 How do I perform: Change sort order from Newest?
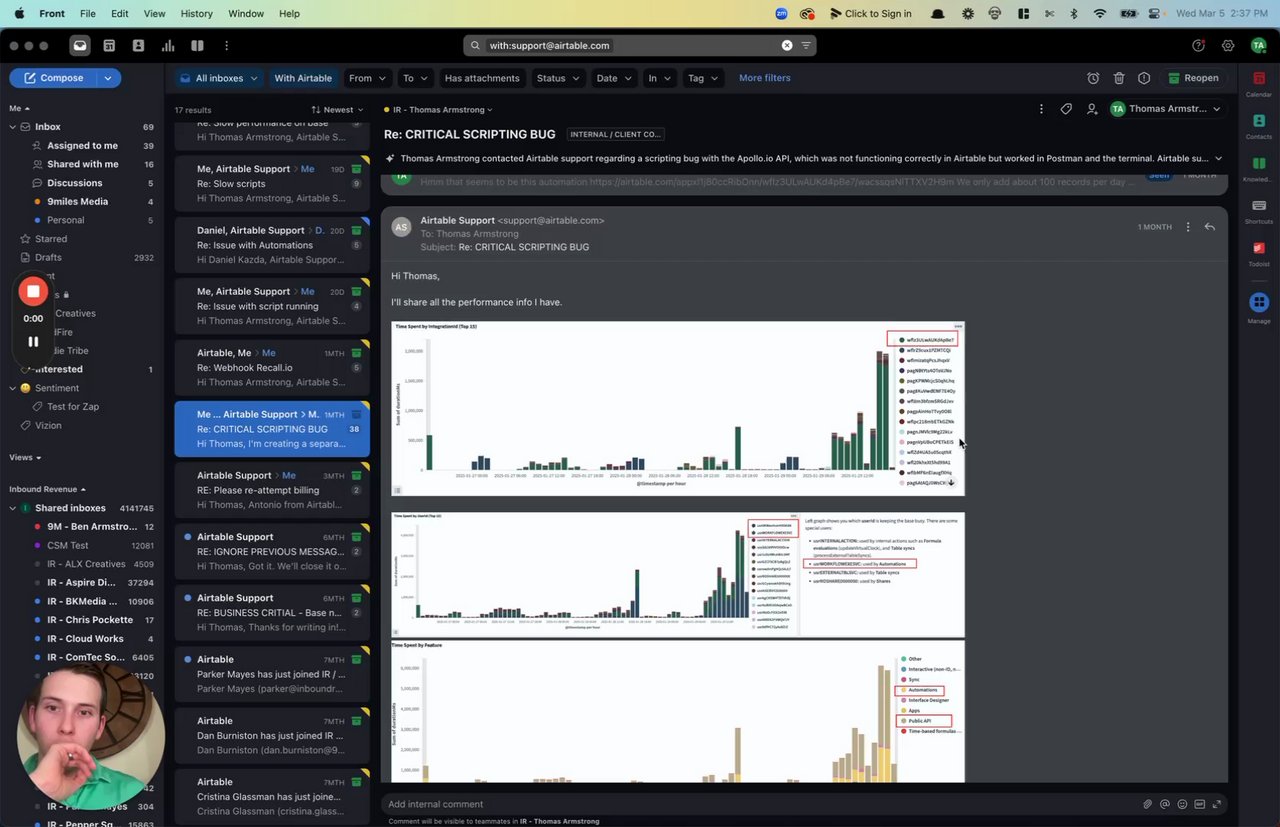point(336,110)
